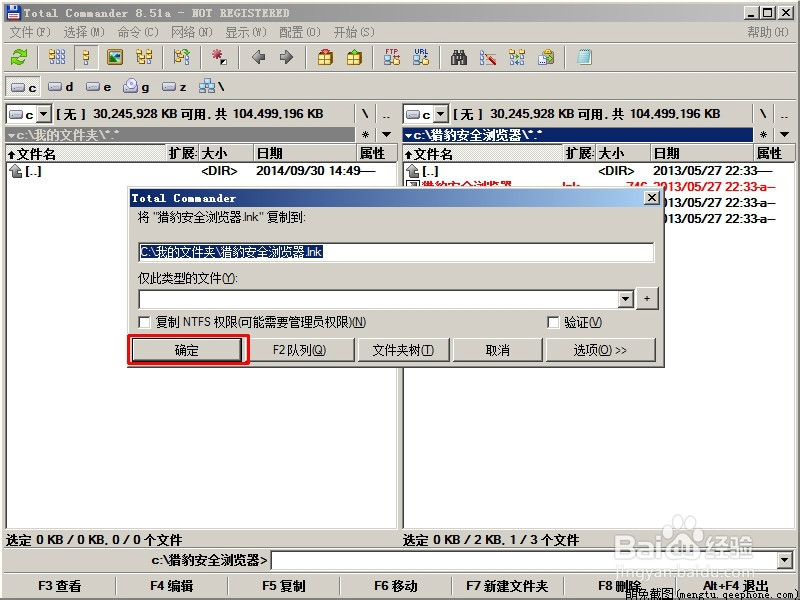Click the 文件夹树(T) button
The height and width of the screenshot is (600, 800).
(403, 350)
